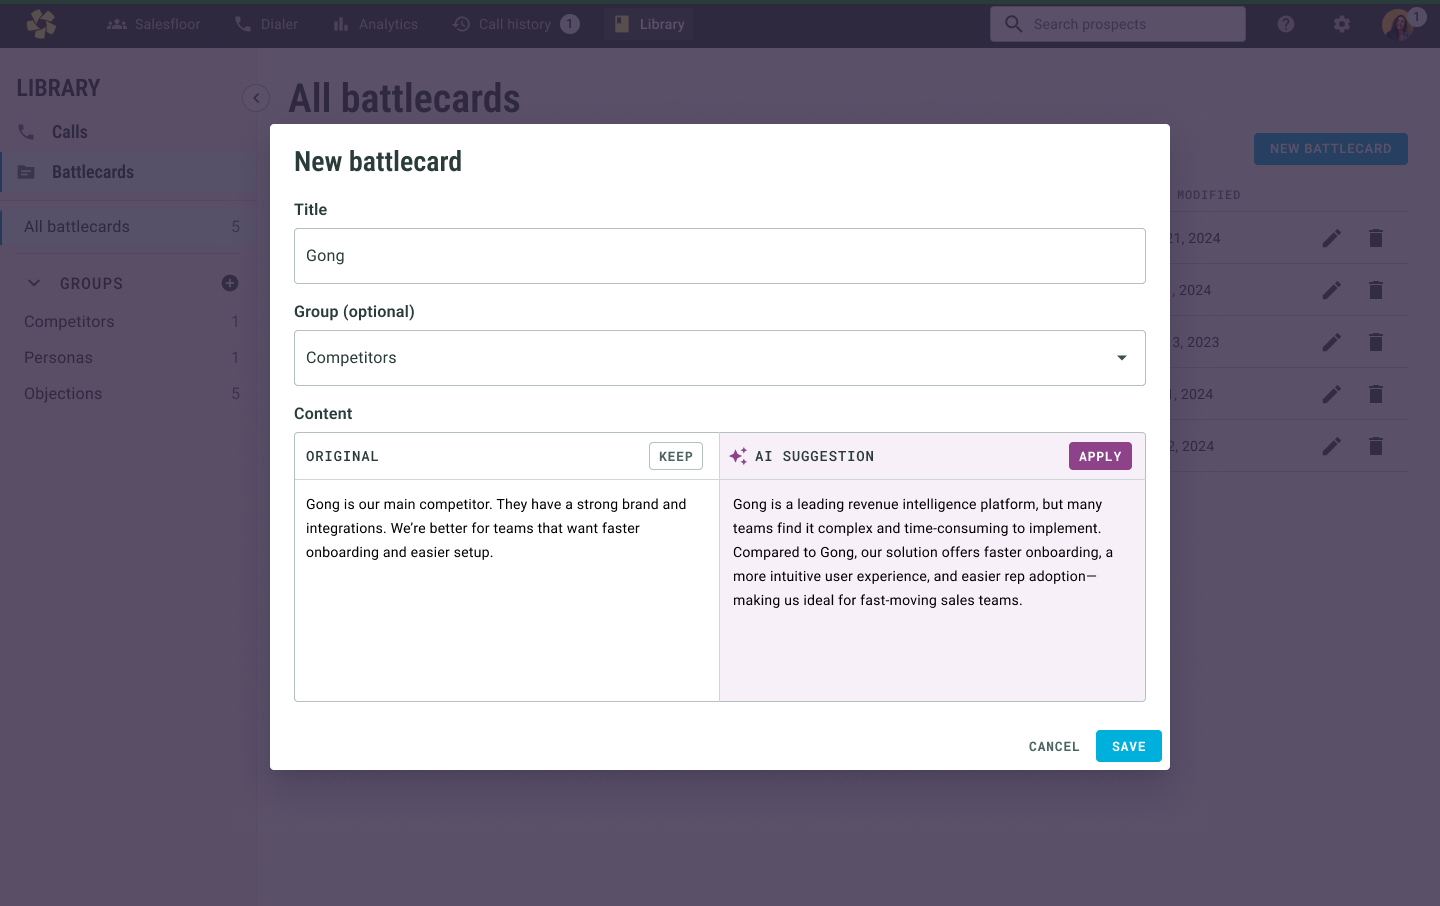Click the user profile avatar
Viewport: 1440px width, 906px height.
tap(1398, 24)
